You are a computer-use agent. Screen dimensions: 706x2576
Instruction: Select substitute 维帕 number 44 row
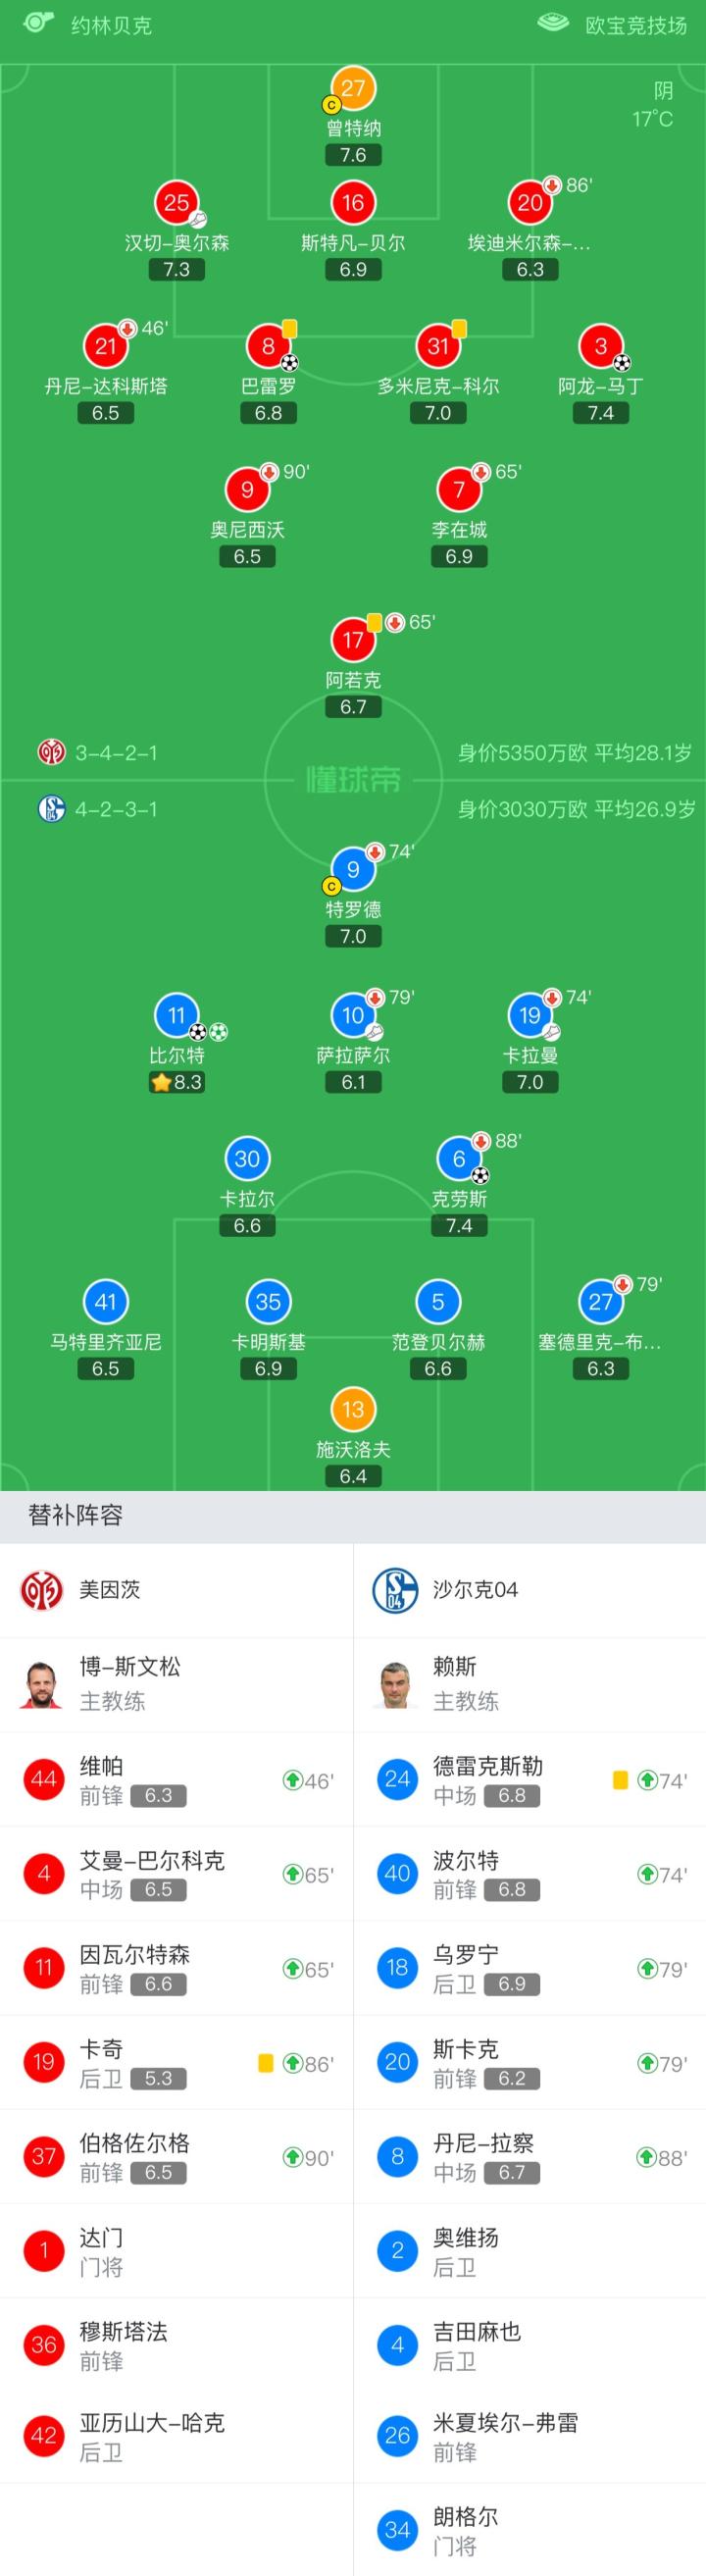[x=176, y=1780]
